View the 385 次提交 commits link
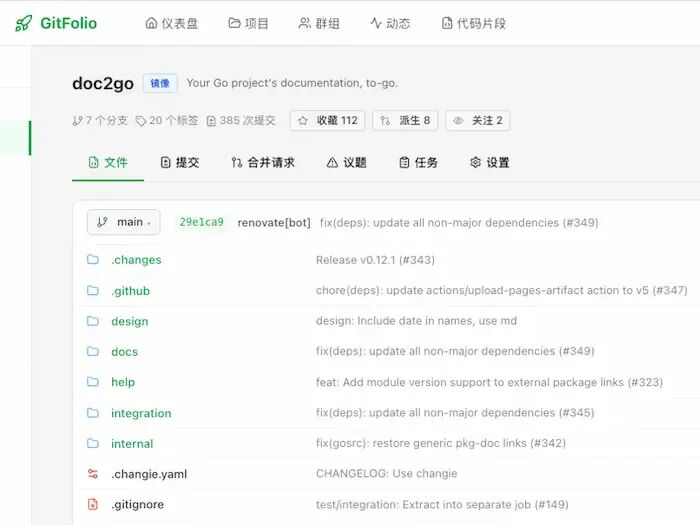Screen dimensions: 700x525 tap(241, 121)
